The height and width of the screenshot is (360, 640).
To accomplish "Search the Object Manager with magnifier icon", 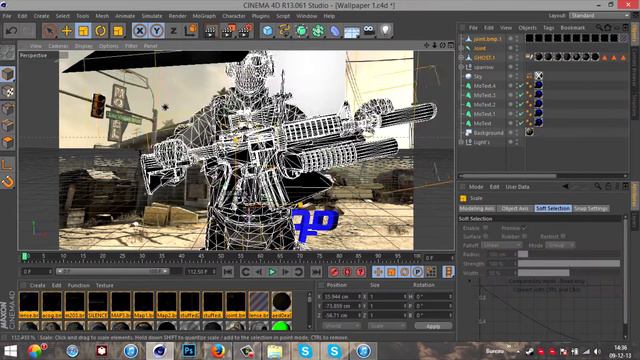I will [x=599, y=27].
